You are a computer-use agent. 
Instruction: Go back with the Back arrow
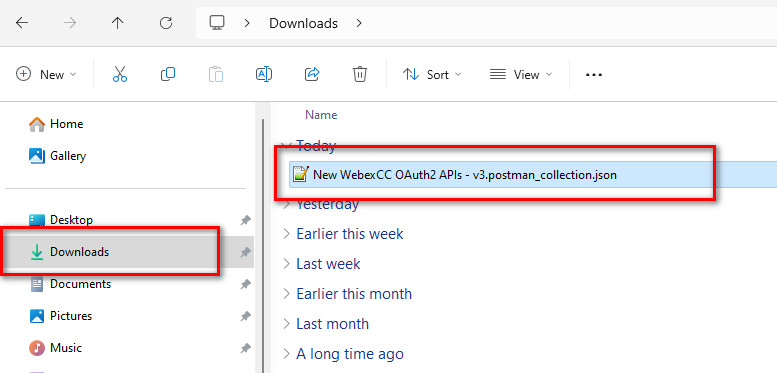(x=22, y=23)
